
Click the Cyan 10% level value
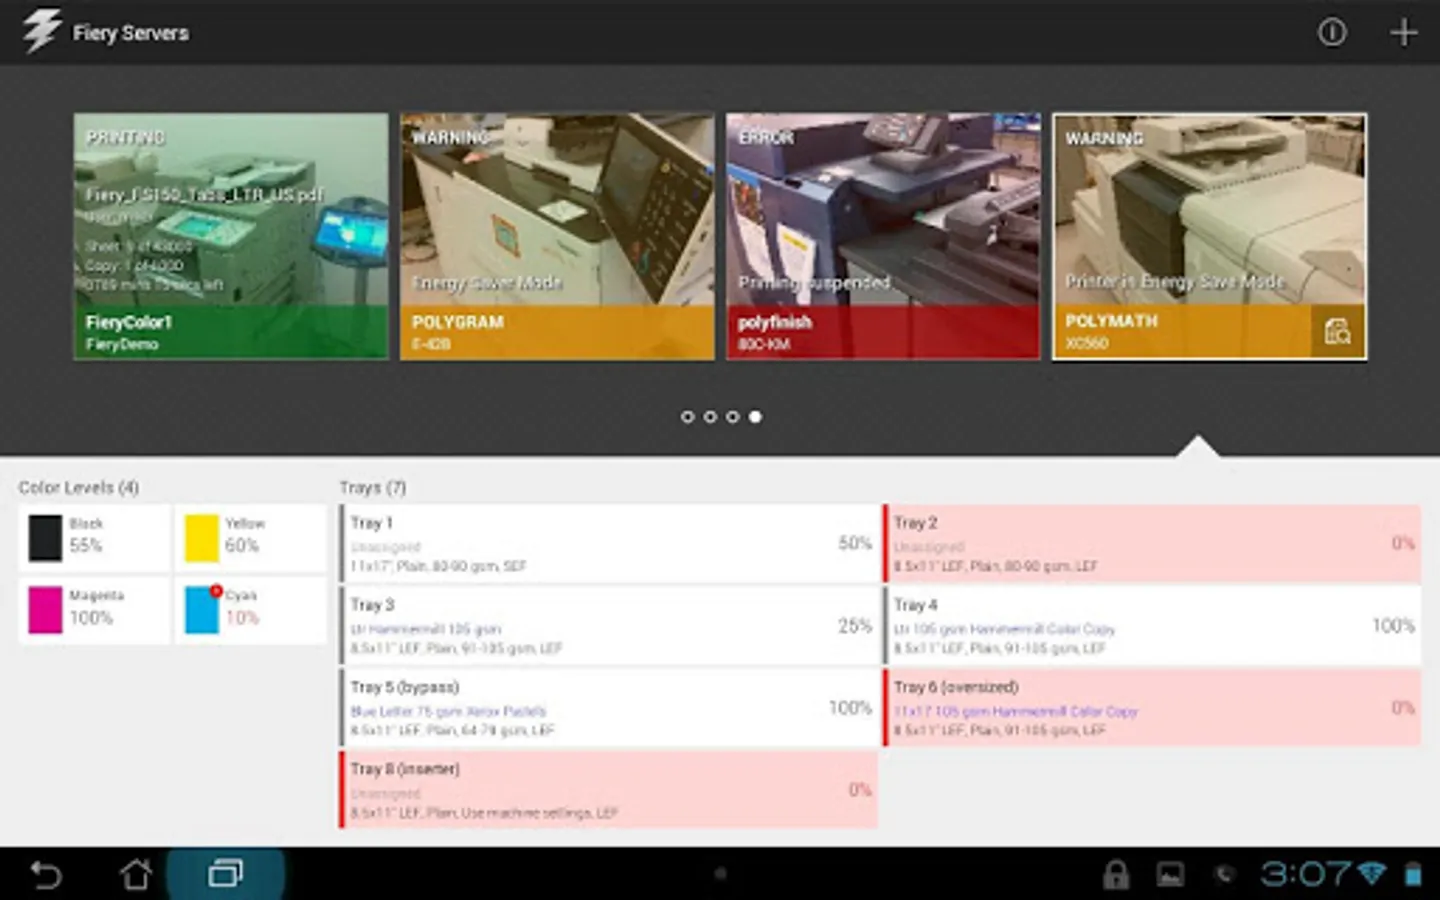(242, 618)
